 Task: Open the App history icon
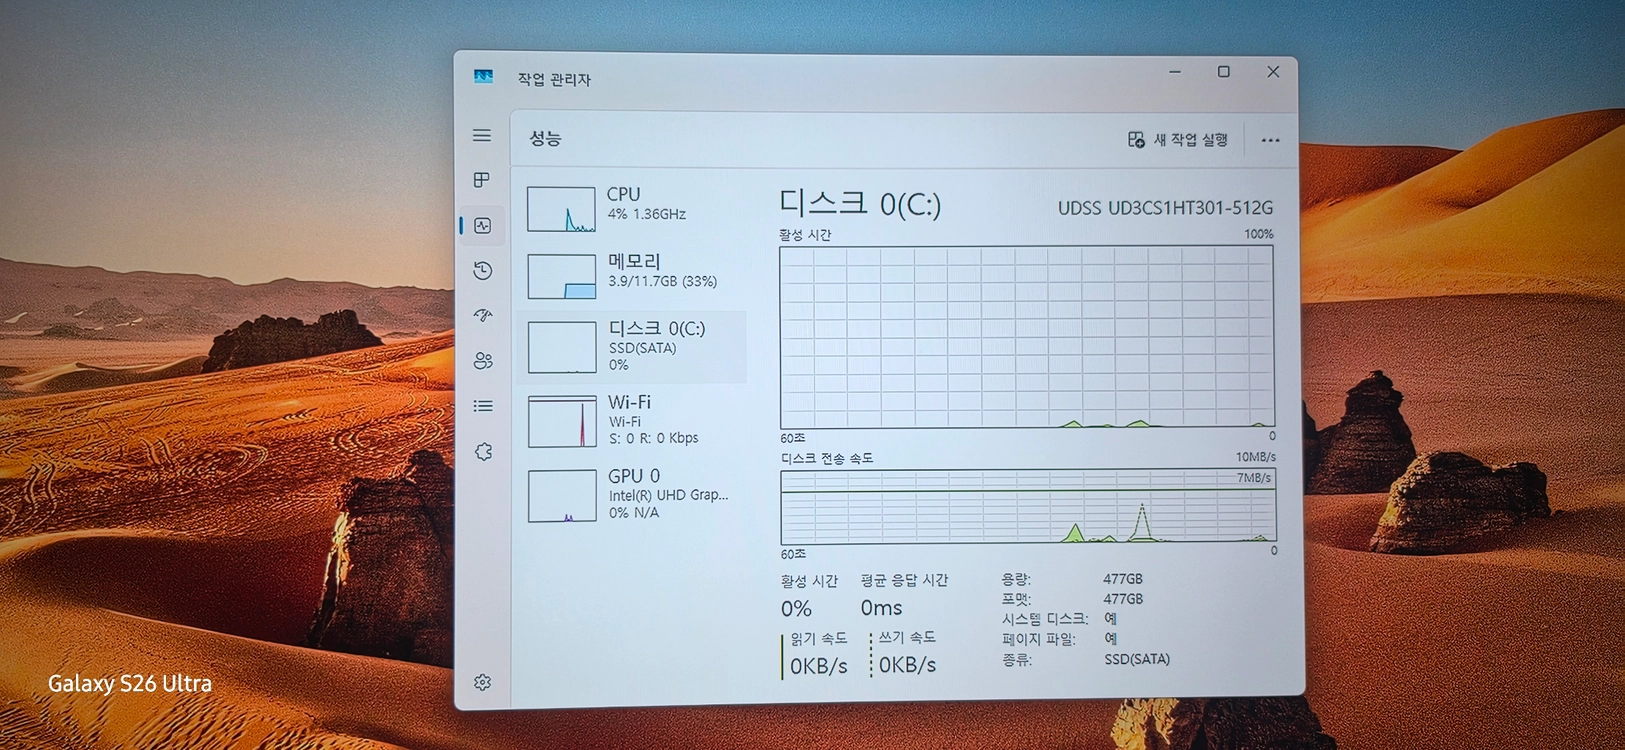coord(483,270)
